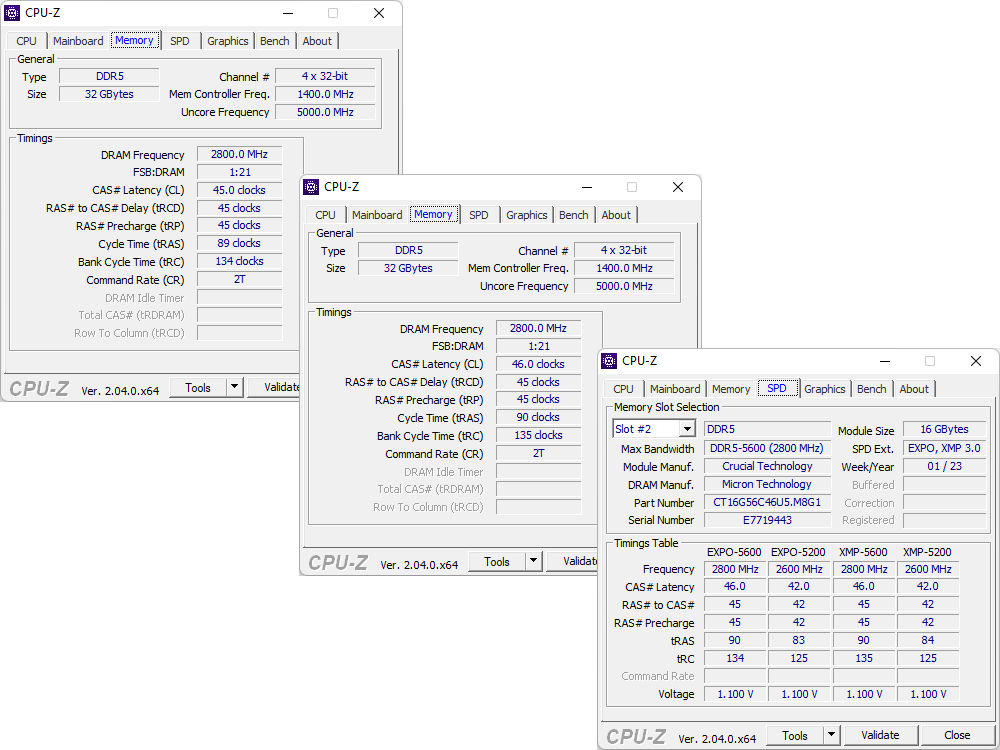The image size is (1000, 750).
Task: Open the Bench tab in the middle window
Action: tap(573, 215)
